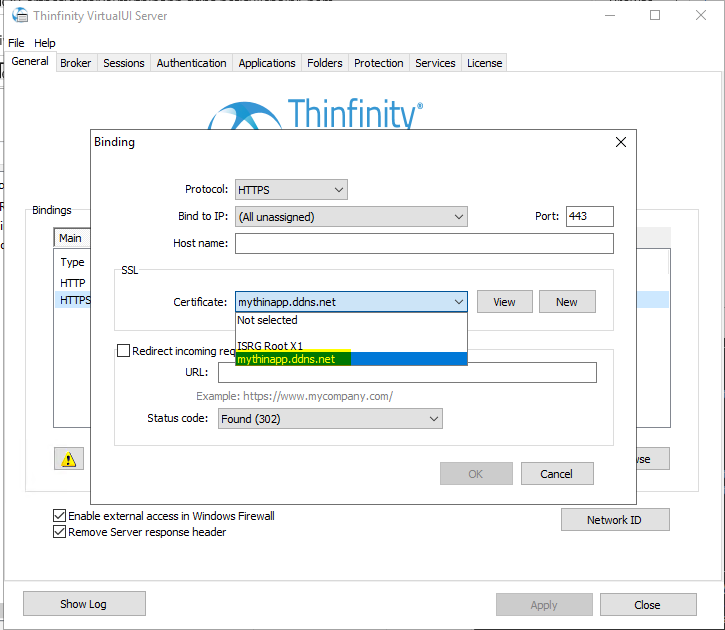Click the Apply button
Screen dimensions: 725x630
tap(544, 605)
